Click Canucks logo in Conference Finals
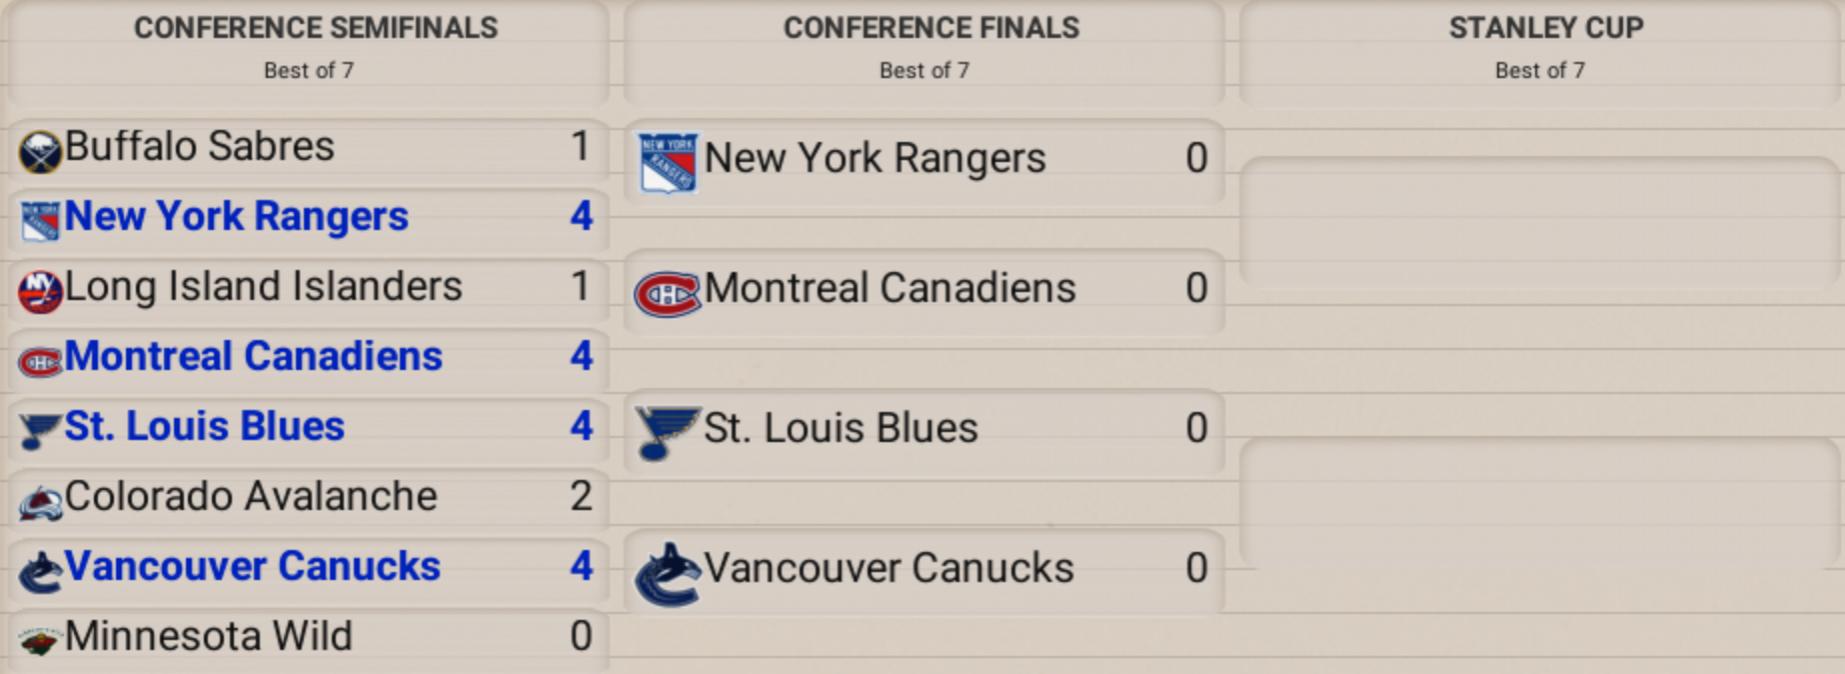1845x674 pixels. [668, 573]
